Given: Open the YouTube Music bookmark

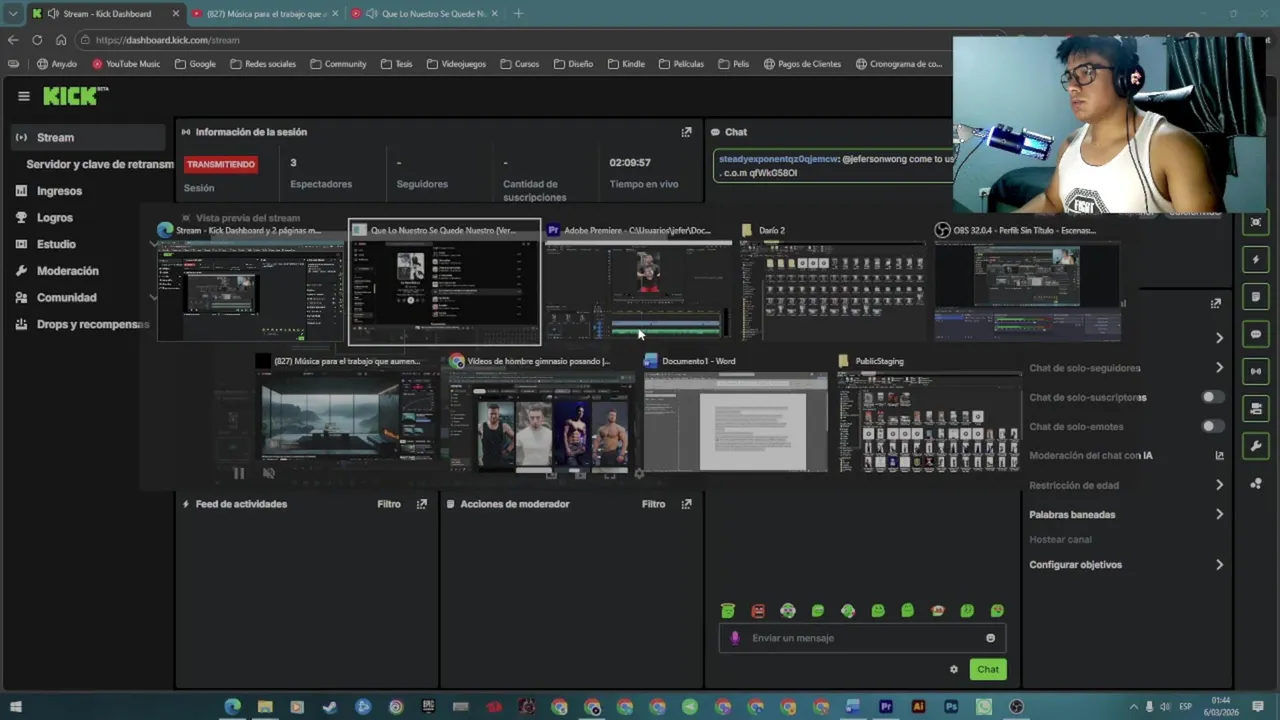Looking at the screenshot, I should 126,64.
